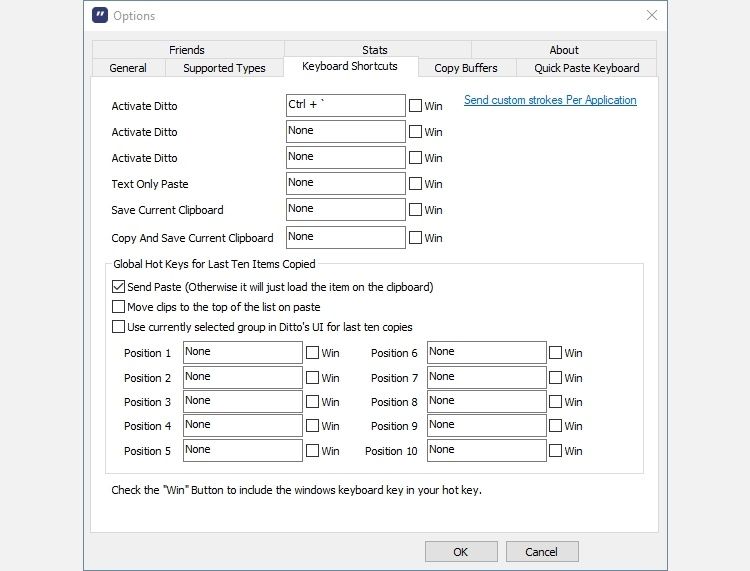Check Win box for third Activate Ditto
Screen dimensions: 750x571
[415, 157]
